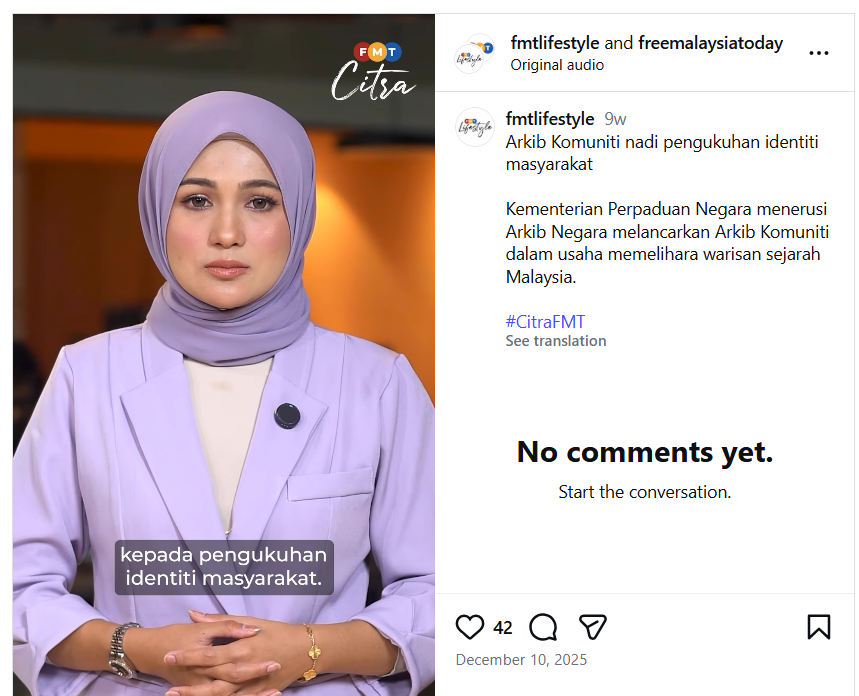Click the caption profile avatar beside fmtlifestyle

(x=475, y=127)
